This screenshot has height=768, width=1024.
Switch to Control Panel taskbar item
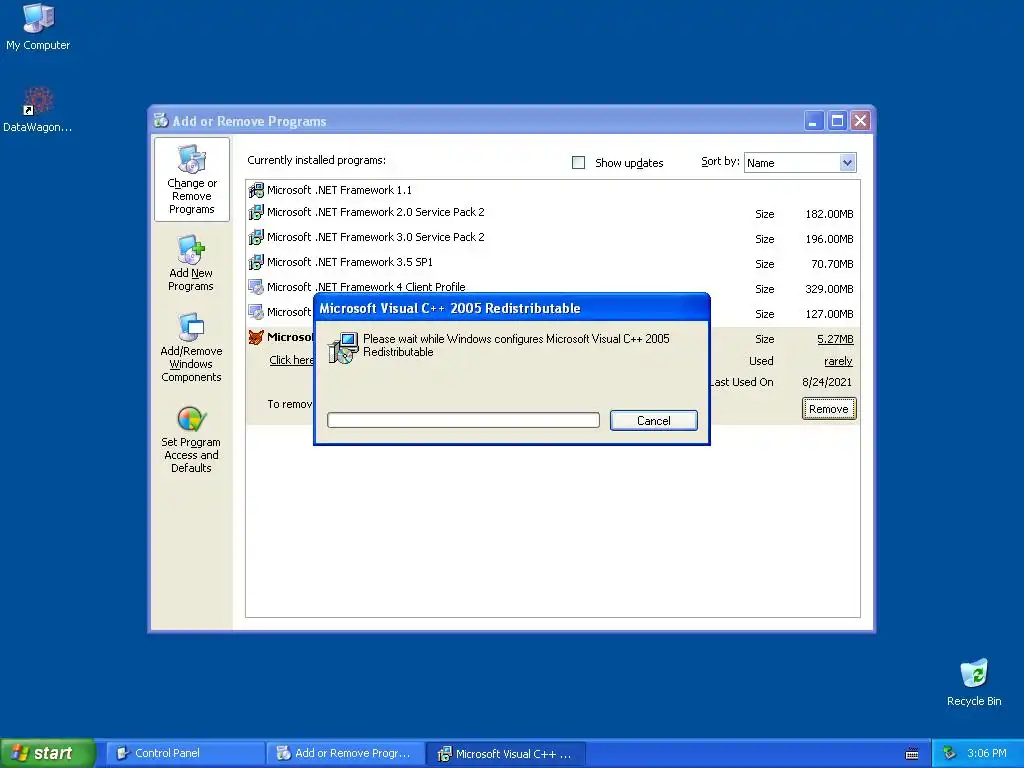tap(185, 753)
